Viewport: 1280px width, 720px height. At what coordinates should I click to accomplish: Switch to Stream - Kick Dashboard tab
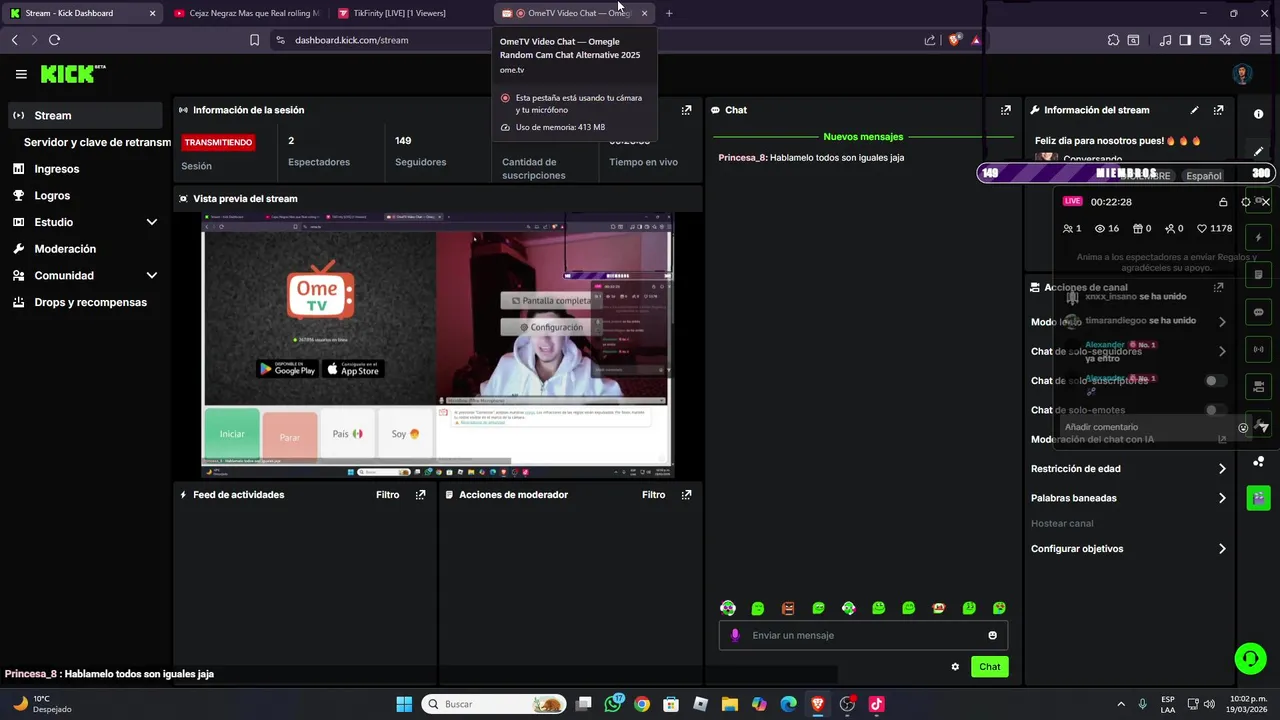(80, 13)
